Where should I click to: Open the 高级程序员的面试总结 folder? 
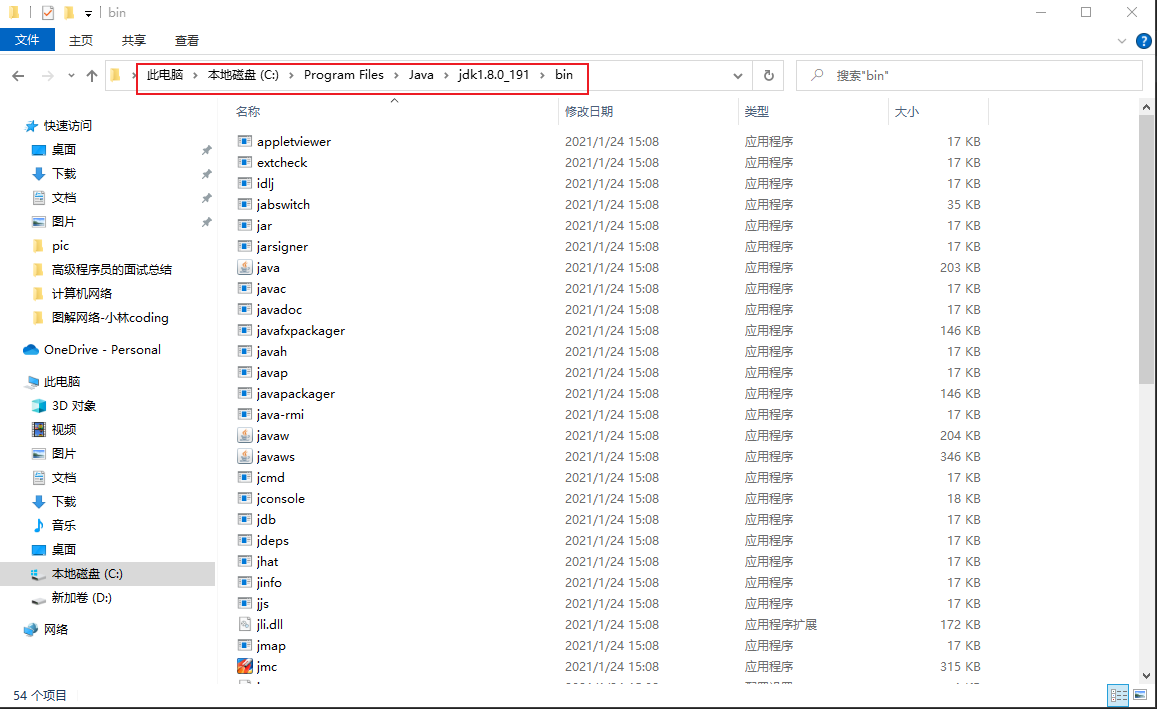(111, 269)
